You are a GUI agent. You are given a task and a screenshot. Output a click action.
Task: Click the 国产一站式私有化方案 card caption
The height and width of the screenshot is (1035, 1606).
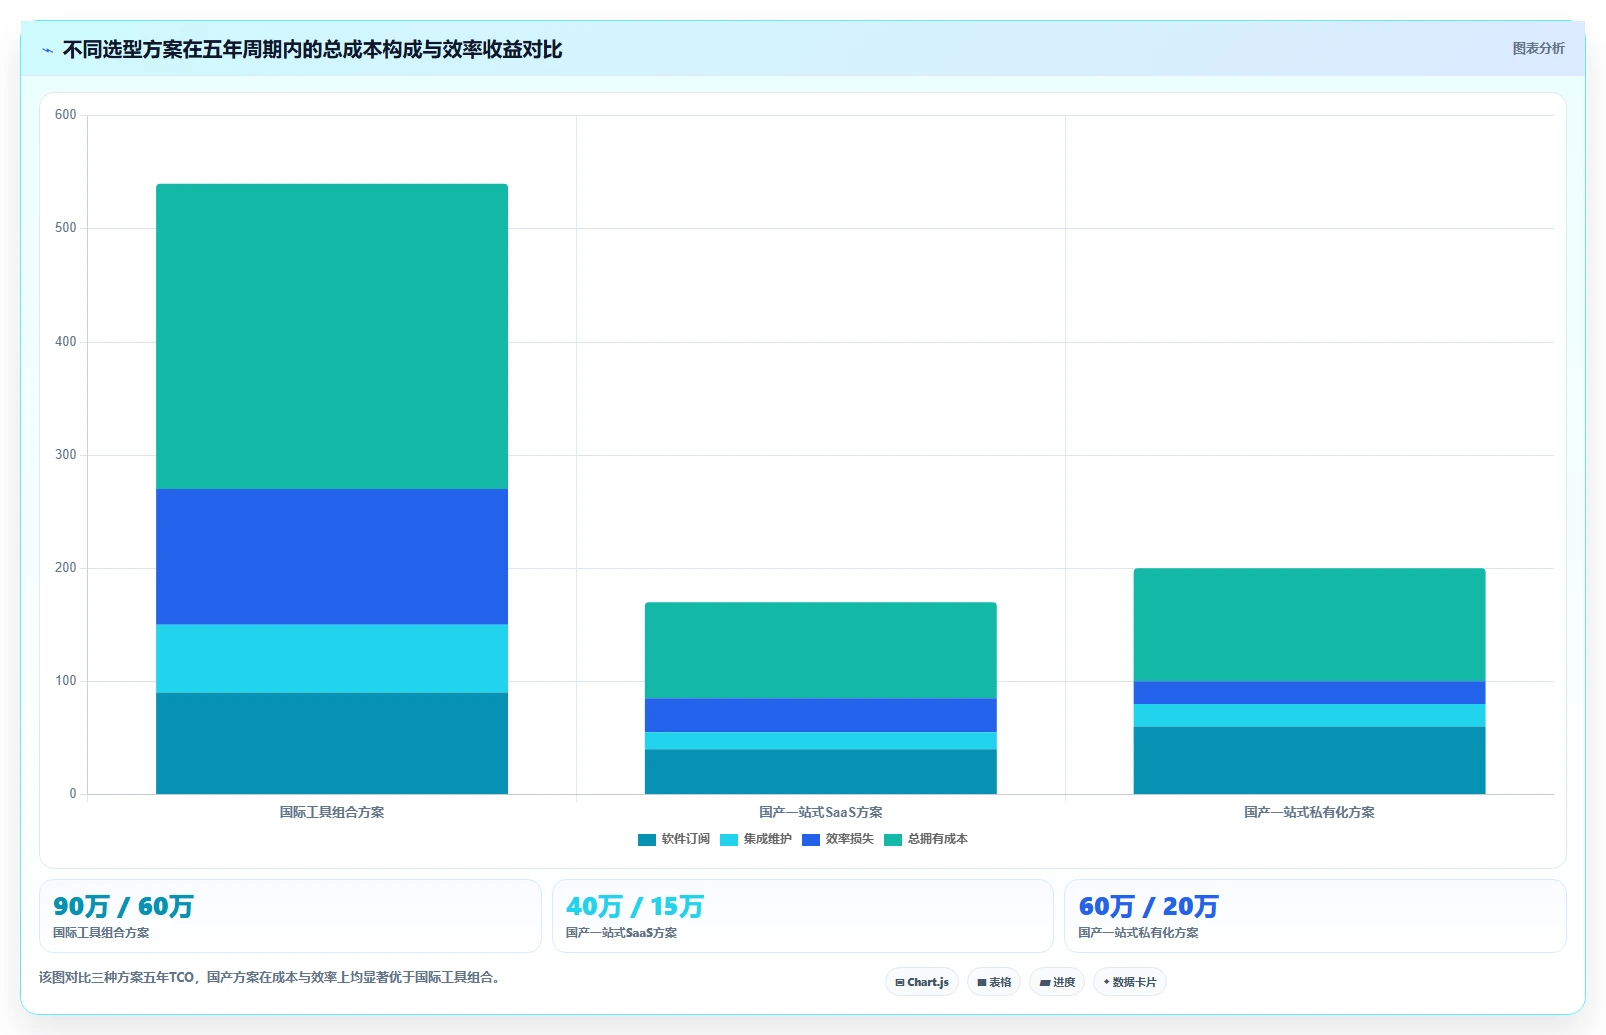pyautogui.click(x=1138, y=933)
